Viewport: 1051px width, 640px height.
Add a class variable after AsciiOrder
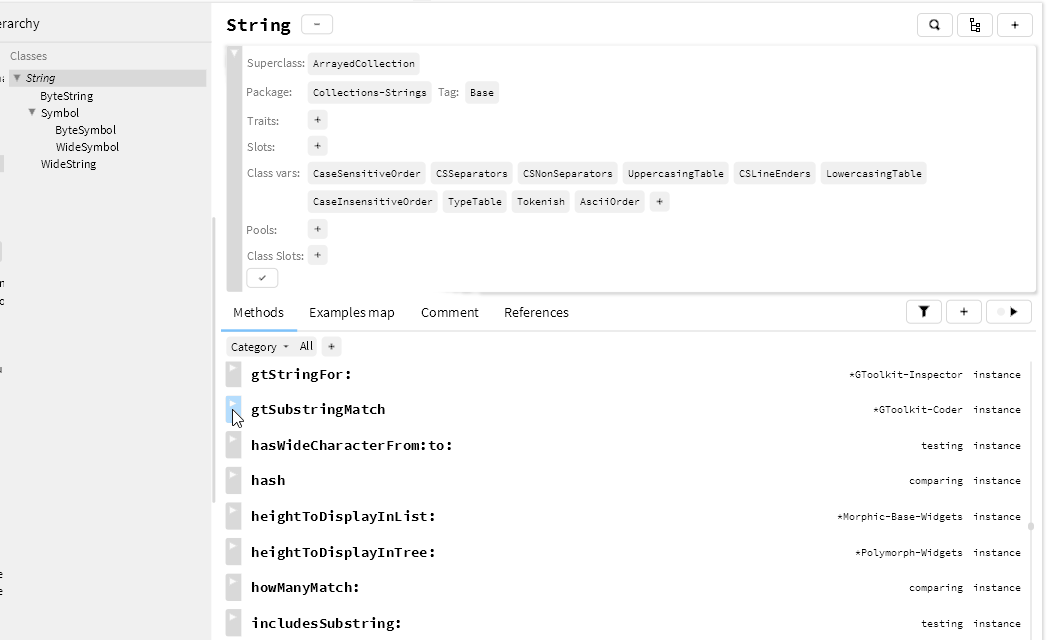659,201
